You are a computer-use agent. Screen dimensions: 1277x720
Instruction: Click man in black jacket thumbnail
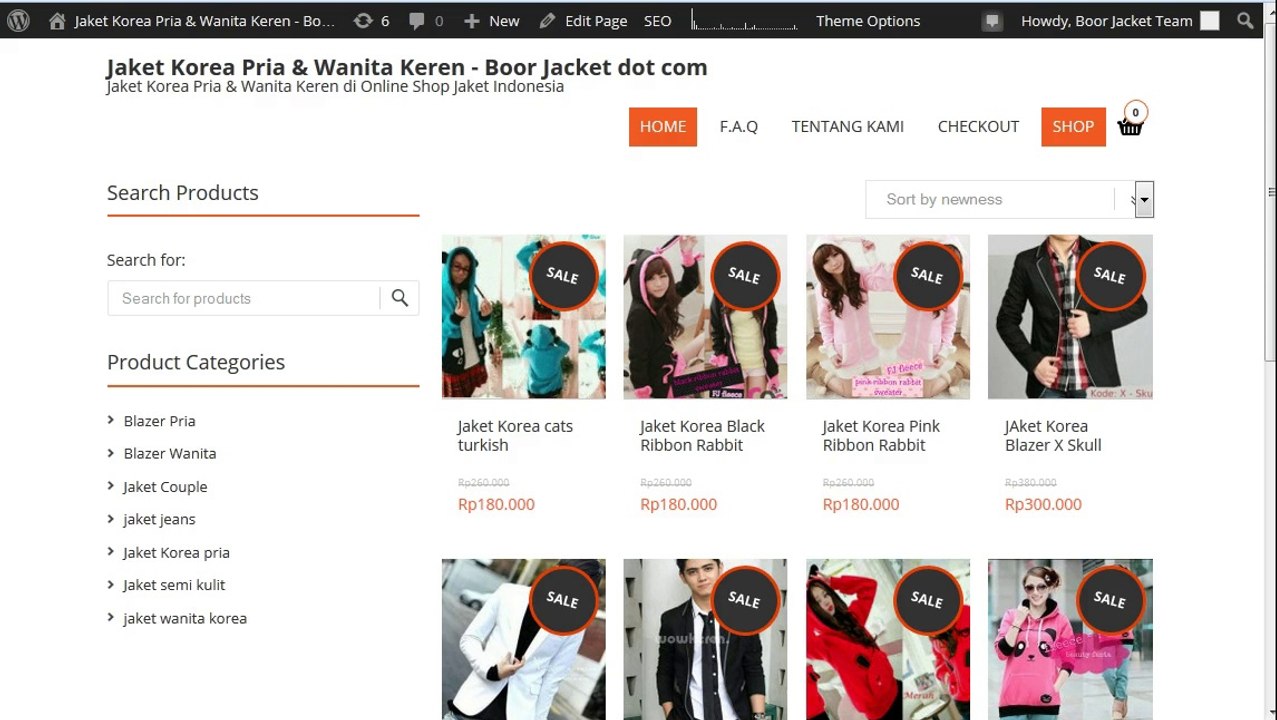pos(705,639)
